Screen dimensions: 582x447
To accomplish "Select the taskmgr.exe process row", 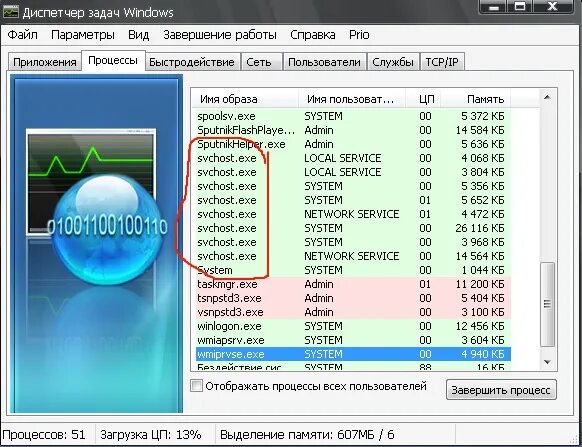I will pyautogui.click(x=352, y=284).
